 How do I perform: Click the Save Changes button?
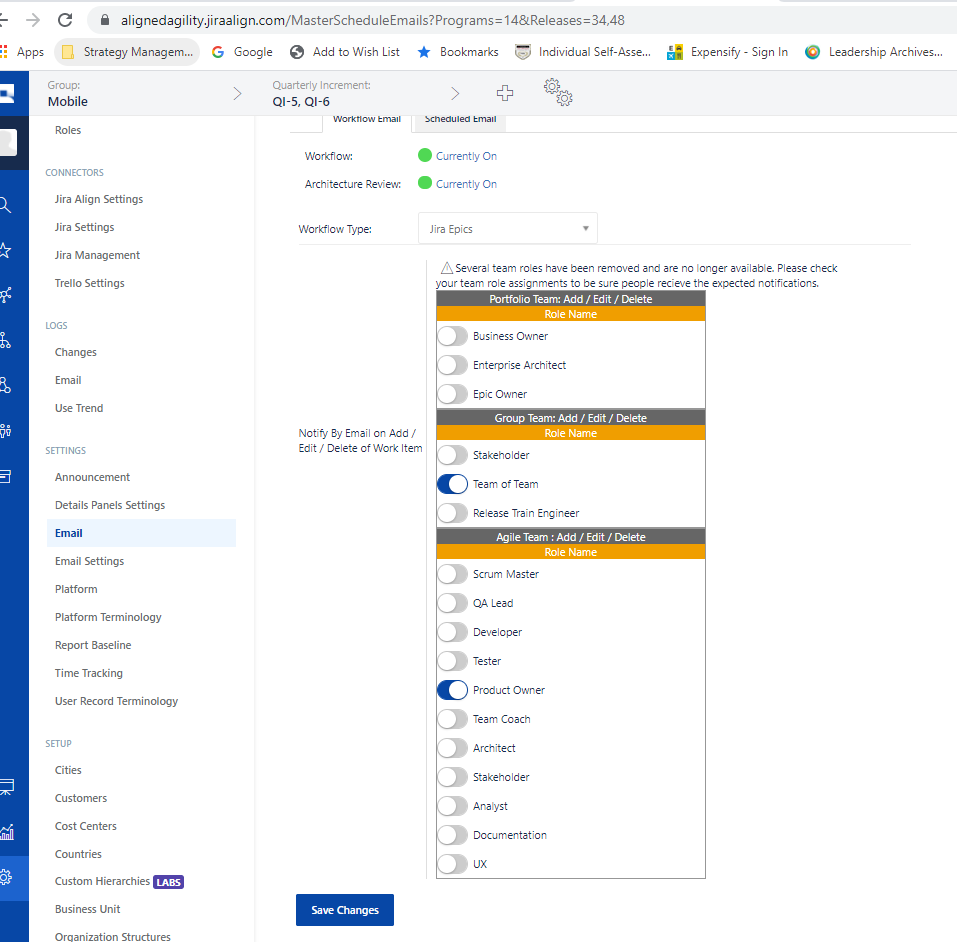point(345,910)
